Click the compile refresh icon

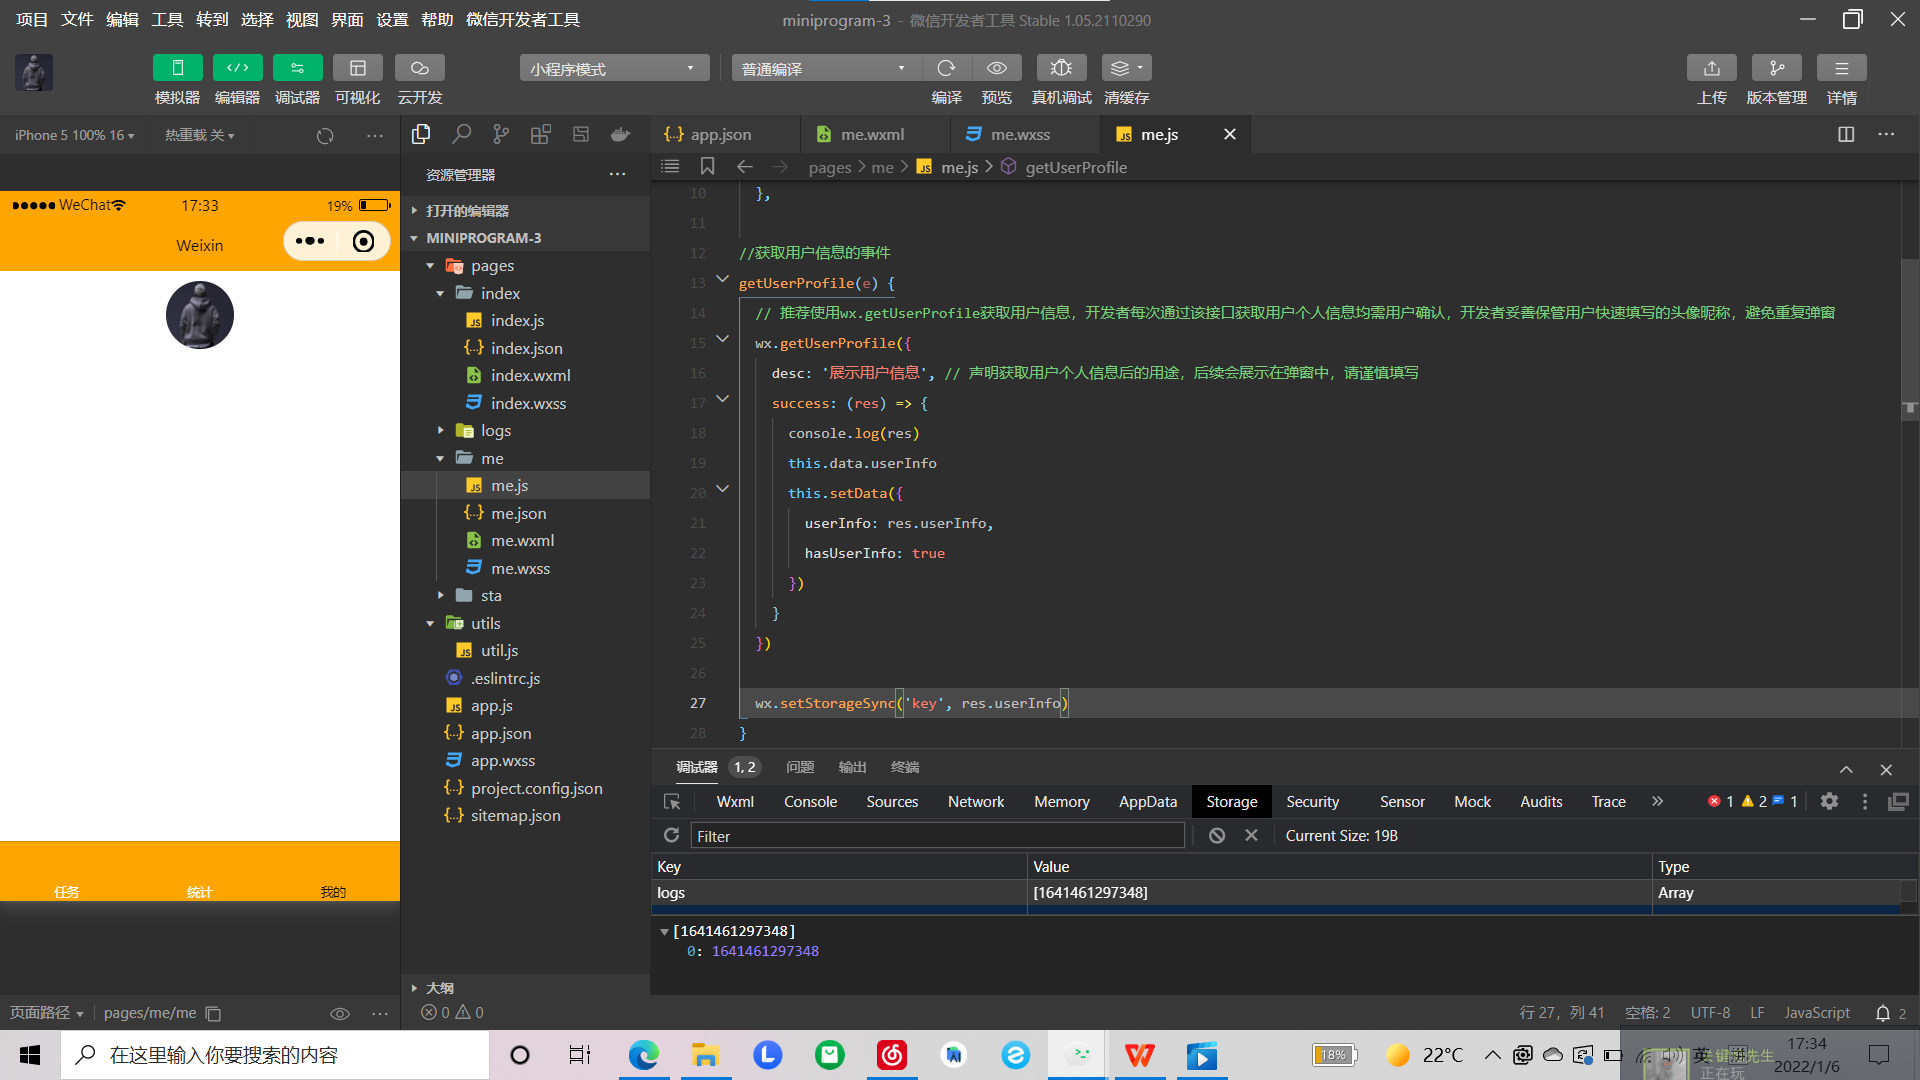pyautogui.click(x=946, y=68)
